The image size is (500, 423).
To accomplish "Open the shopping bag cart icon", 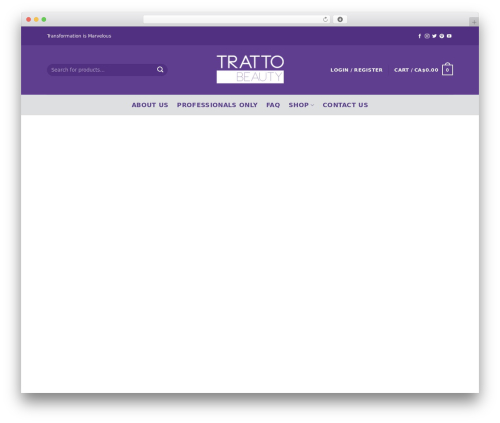I will click(x=447, y=69).
